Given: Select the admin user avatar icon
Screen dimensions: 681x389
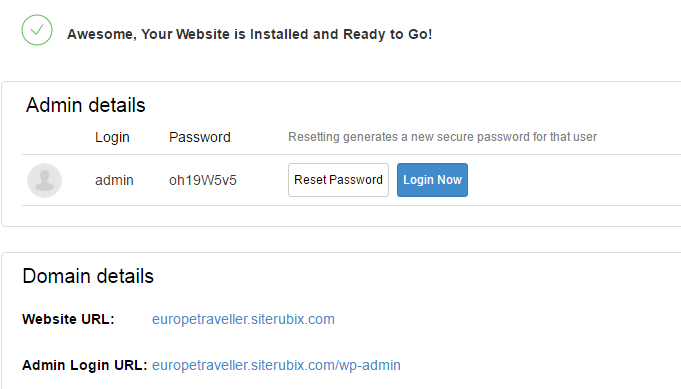Looking at the screenshot, I should (x=44, y=180).
